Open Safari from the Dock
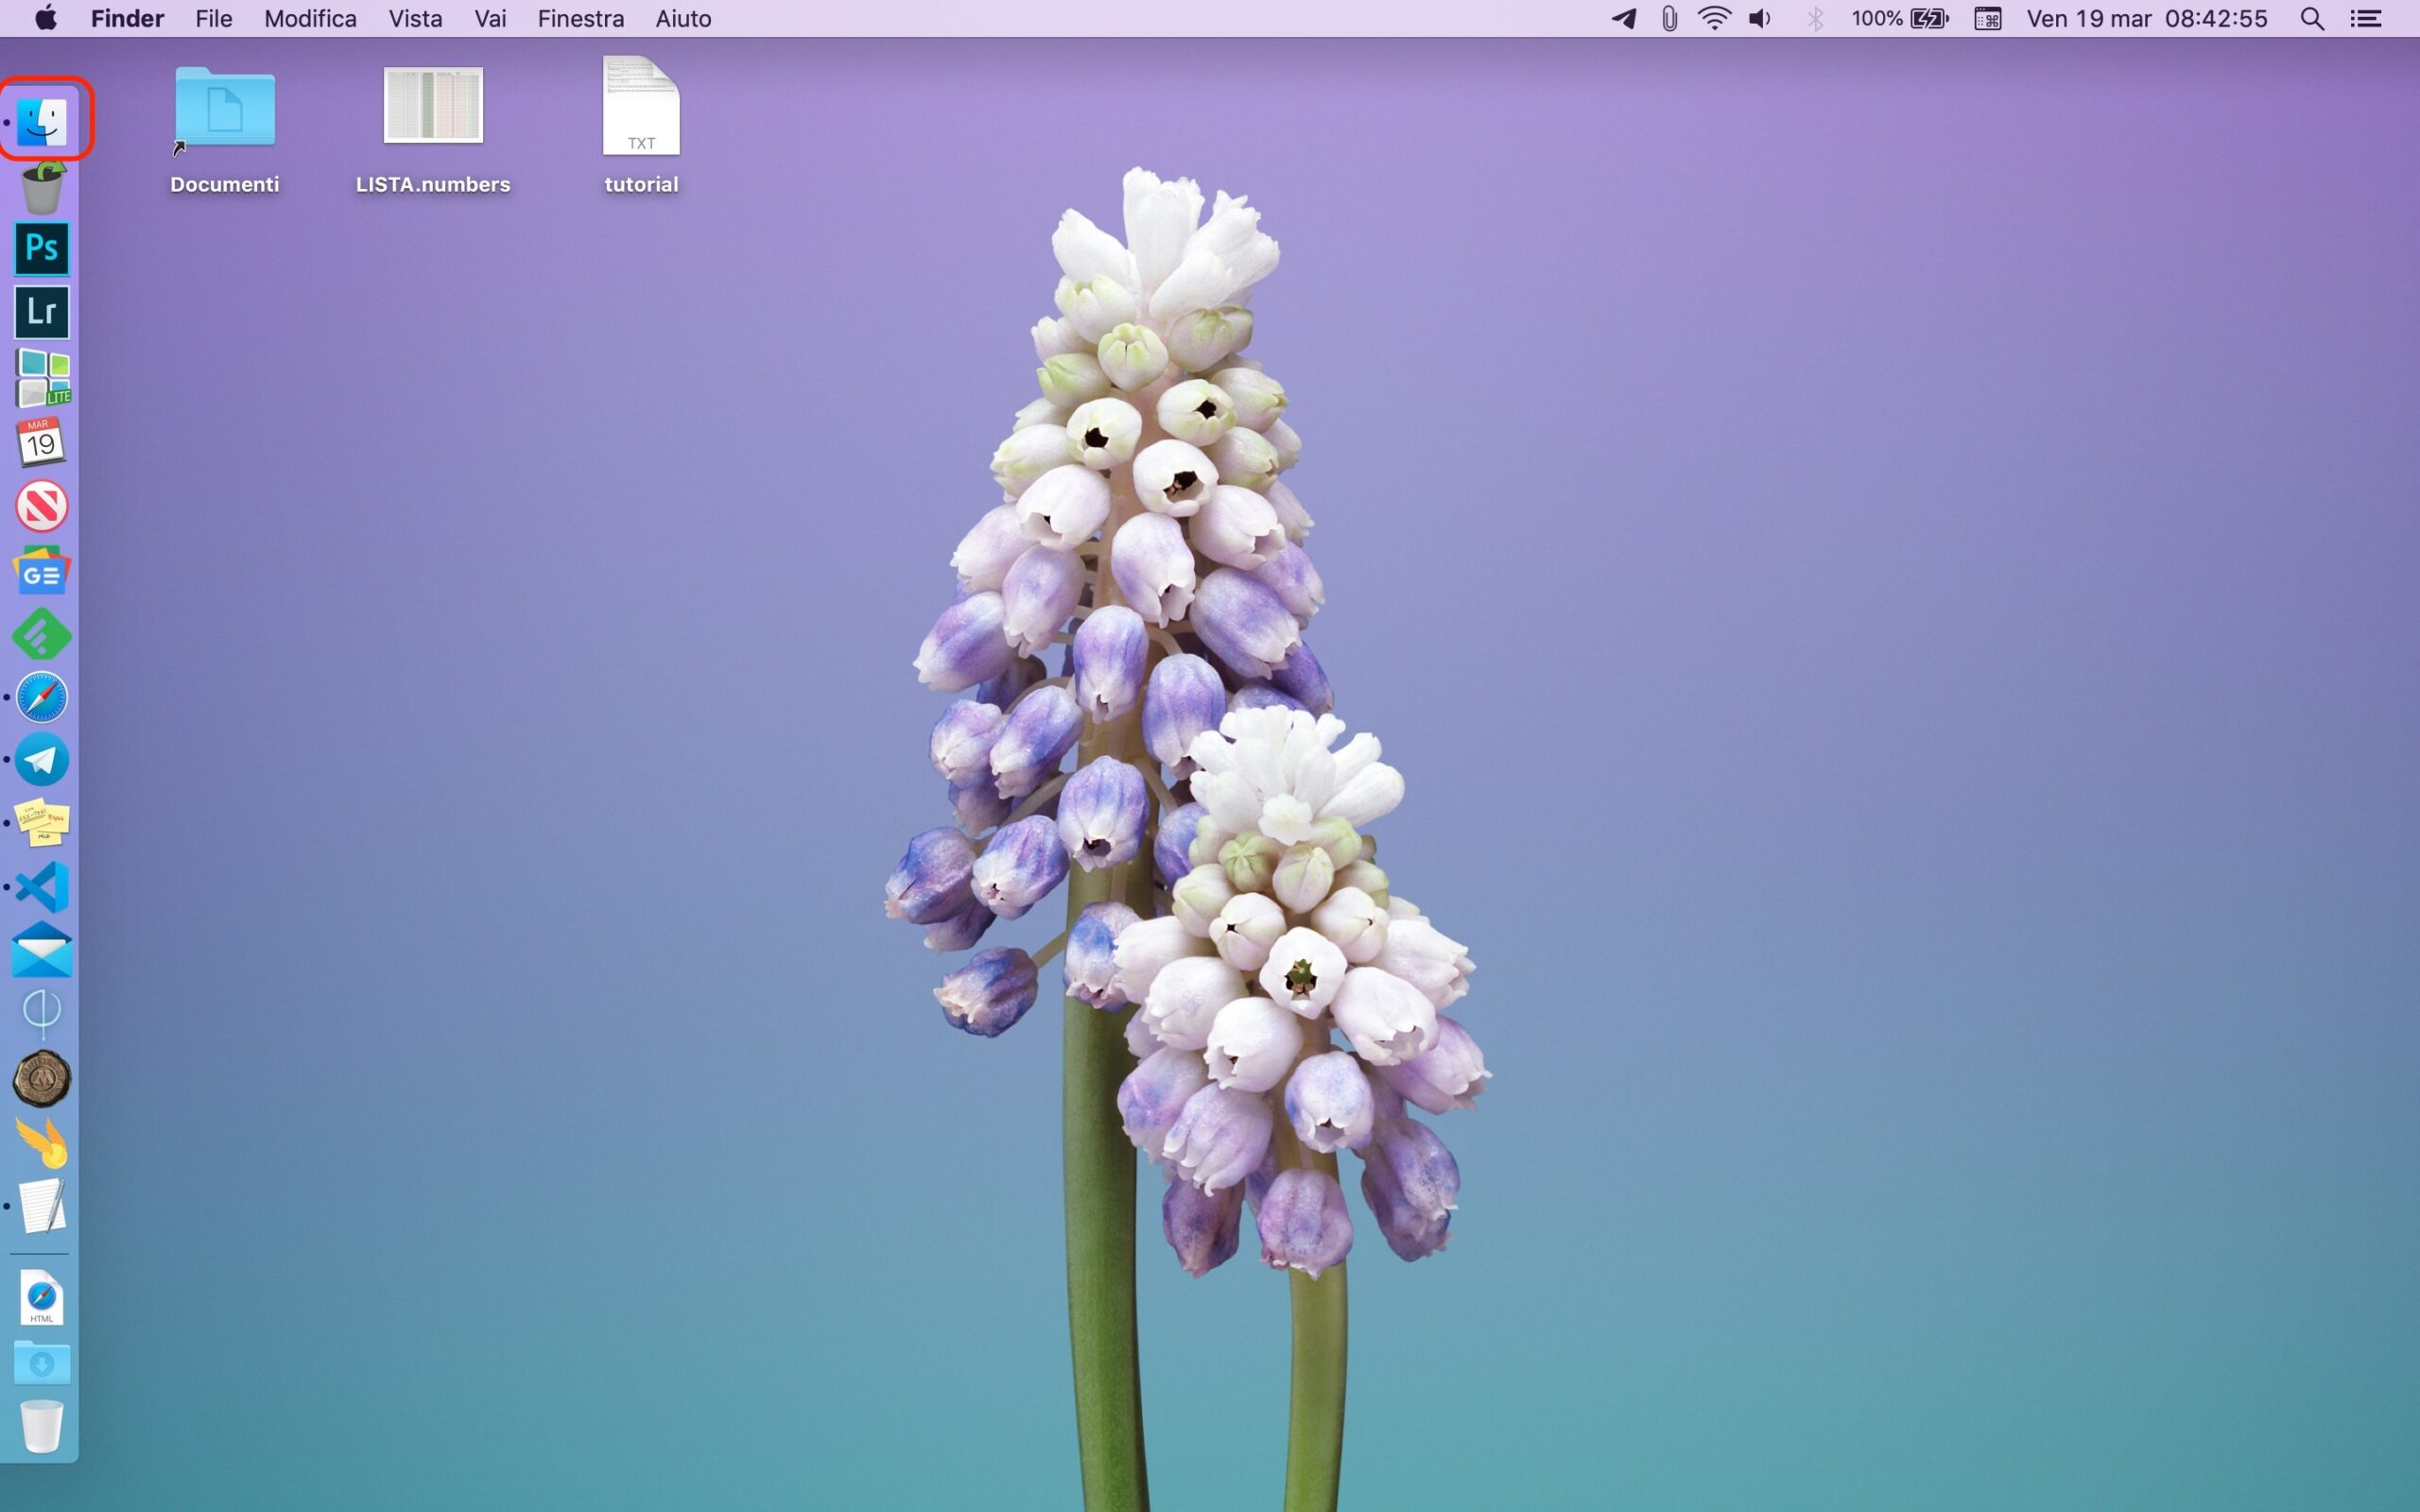 point(42,697)
